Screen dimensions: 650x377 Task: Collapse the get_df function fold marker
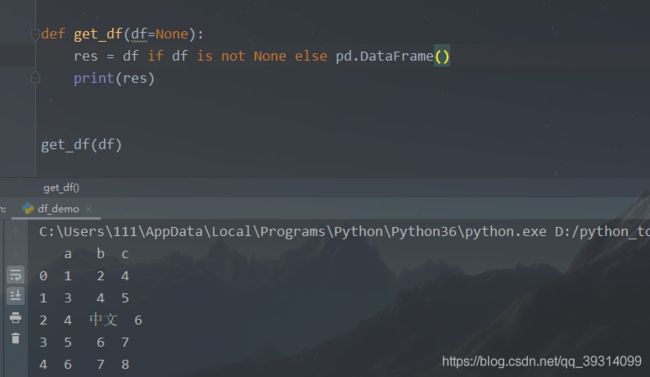[35, 34]
